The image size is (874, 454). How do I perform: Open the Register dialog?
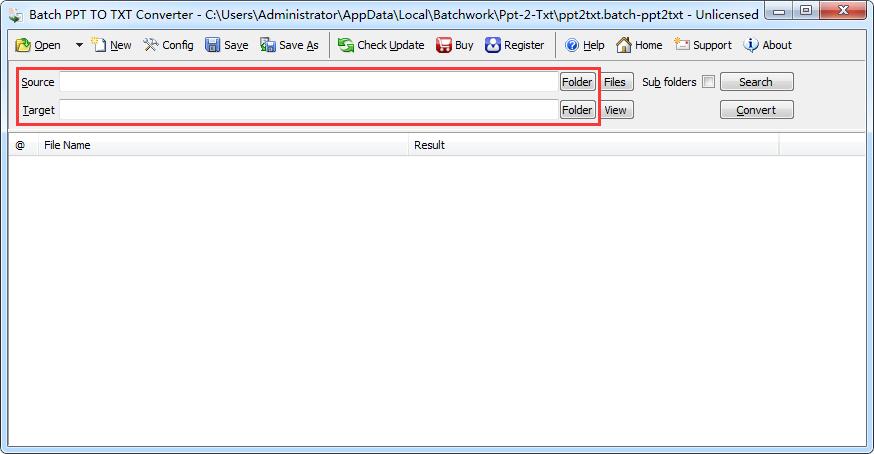514,45
